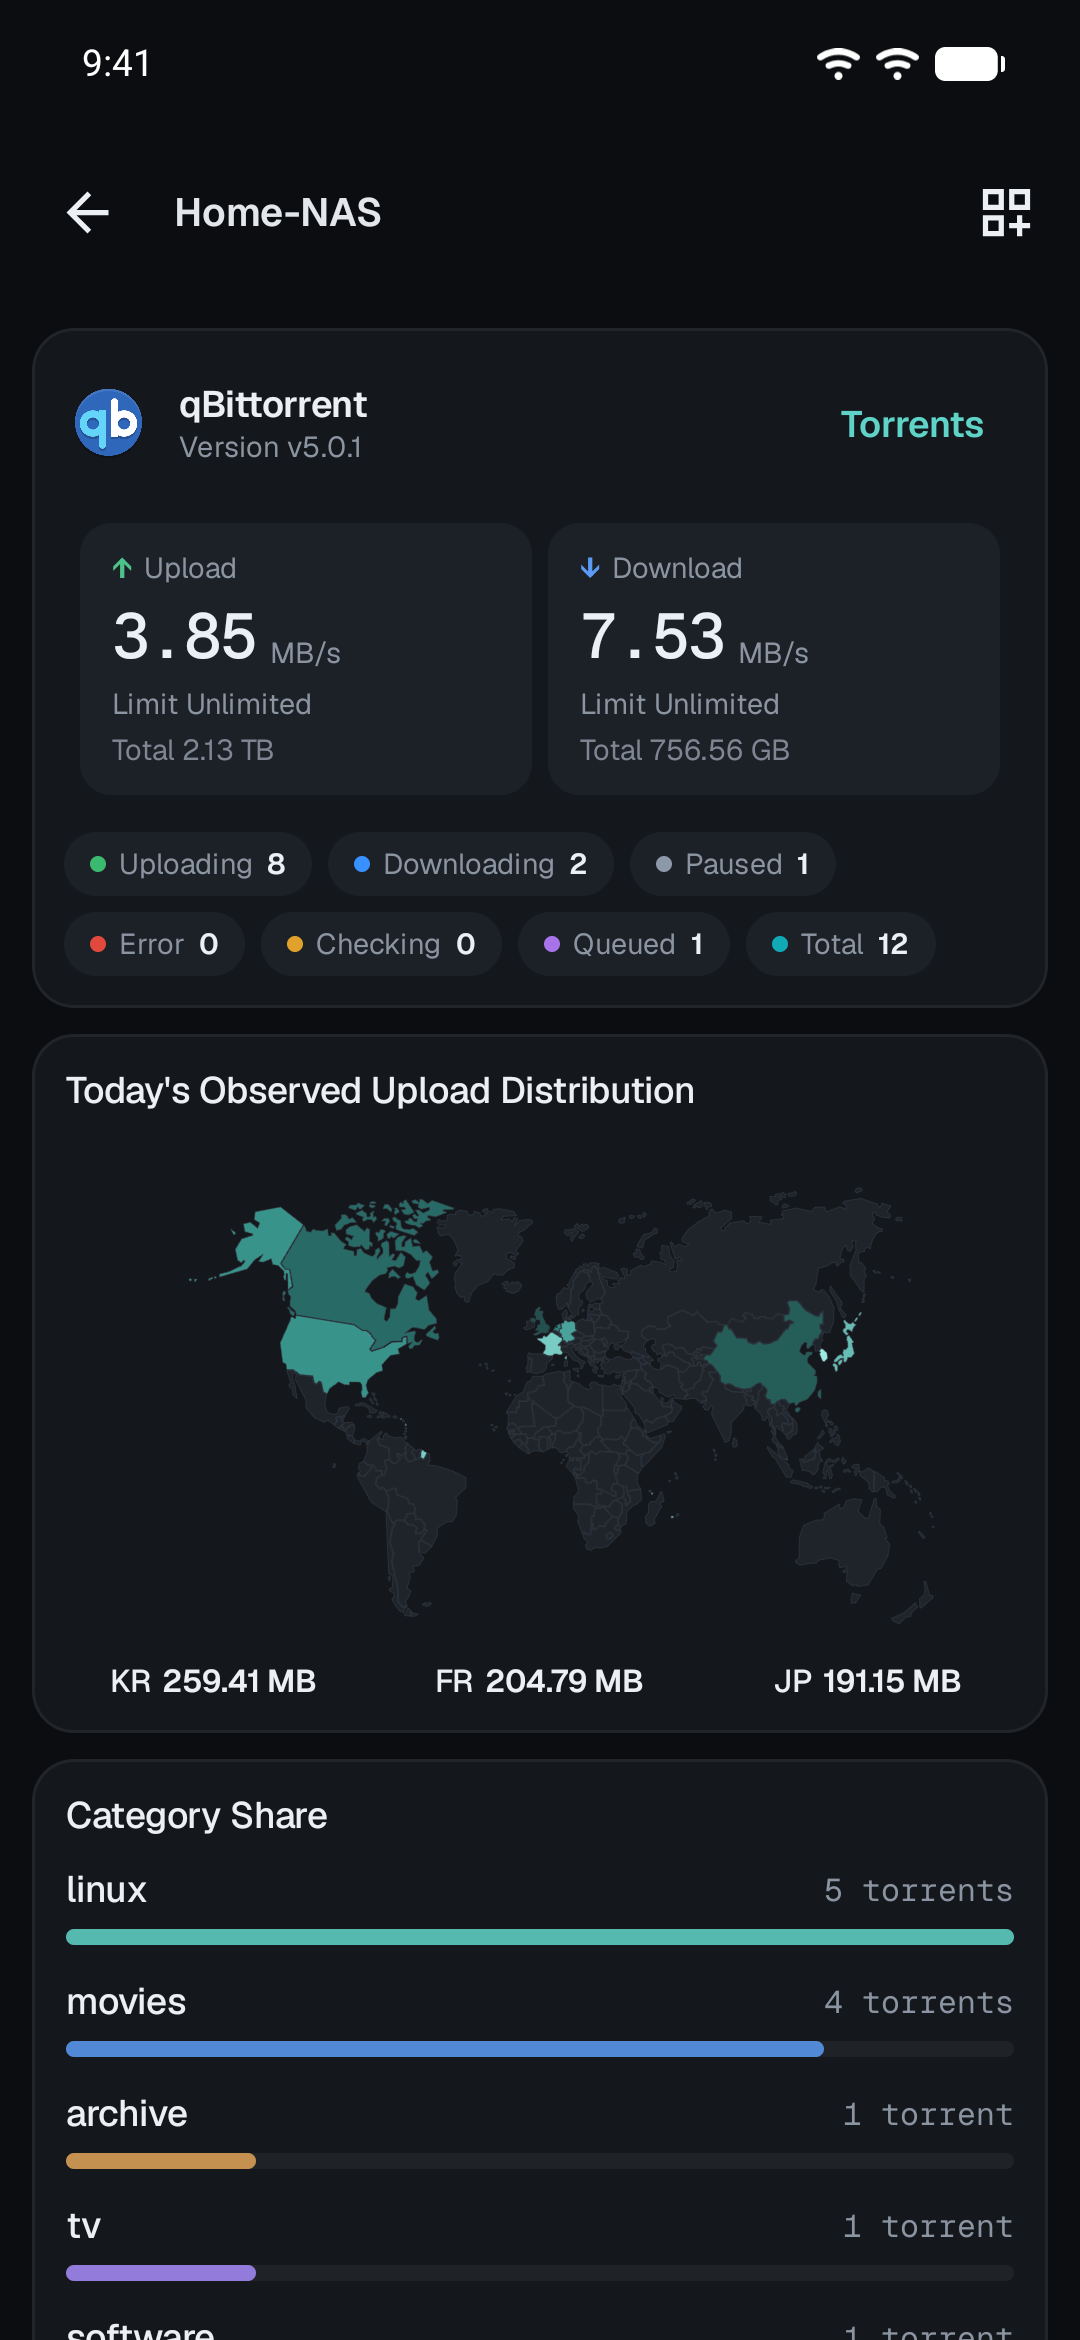Viewport: 1080px width, 2340px height.
Task: Tap the FR 204.79 MB value
Action: coord(539,1681)
